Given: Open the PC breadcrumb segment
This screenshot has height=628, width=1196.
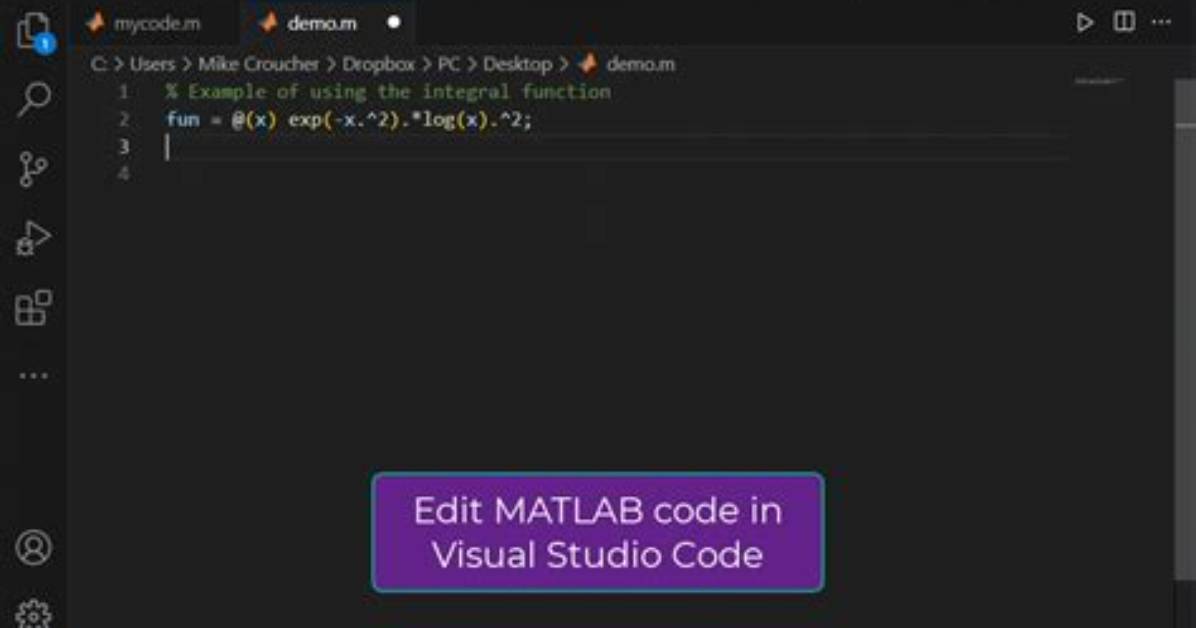Looking at the screenshot, I should pyautogui.click(x=448, y=64).
